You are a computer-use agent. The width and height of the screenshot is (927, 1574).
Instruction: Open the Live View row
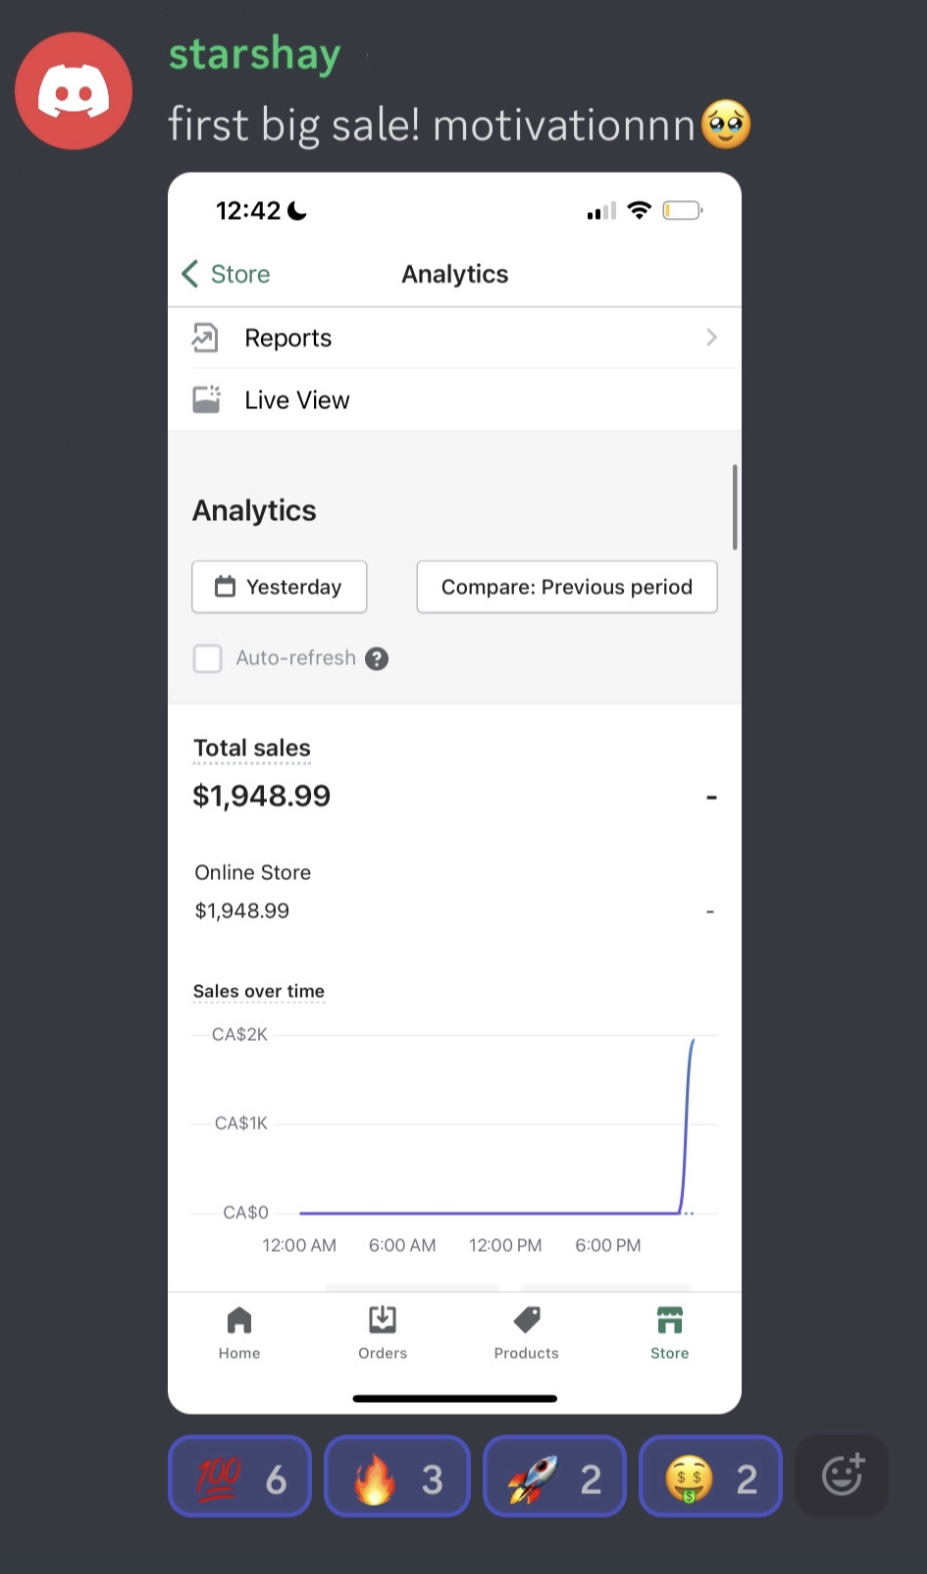[x=455, y=400]
